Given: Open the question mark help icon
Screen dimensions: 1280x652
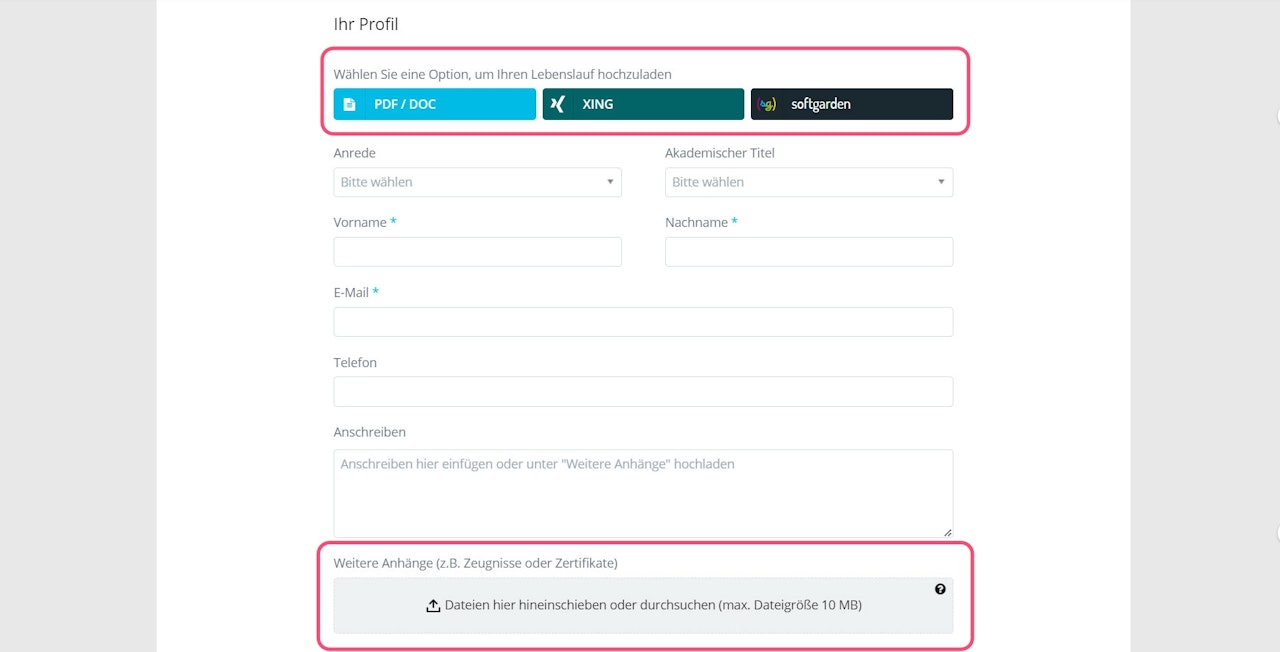Looking at the screenshot, I should click(940, 590).
